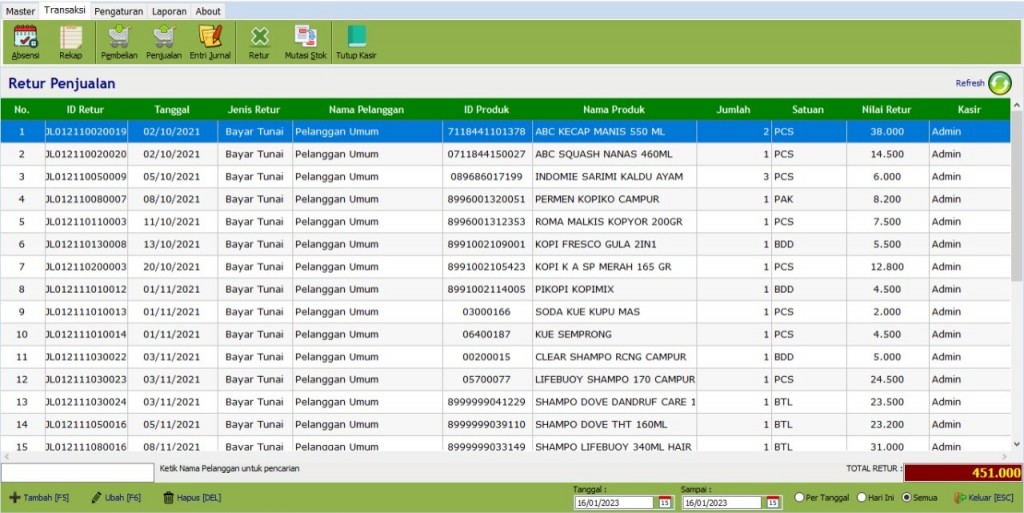
Task: Select row INDOMIE SARIMI KALDU AYAM
Action: 505,177
